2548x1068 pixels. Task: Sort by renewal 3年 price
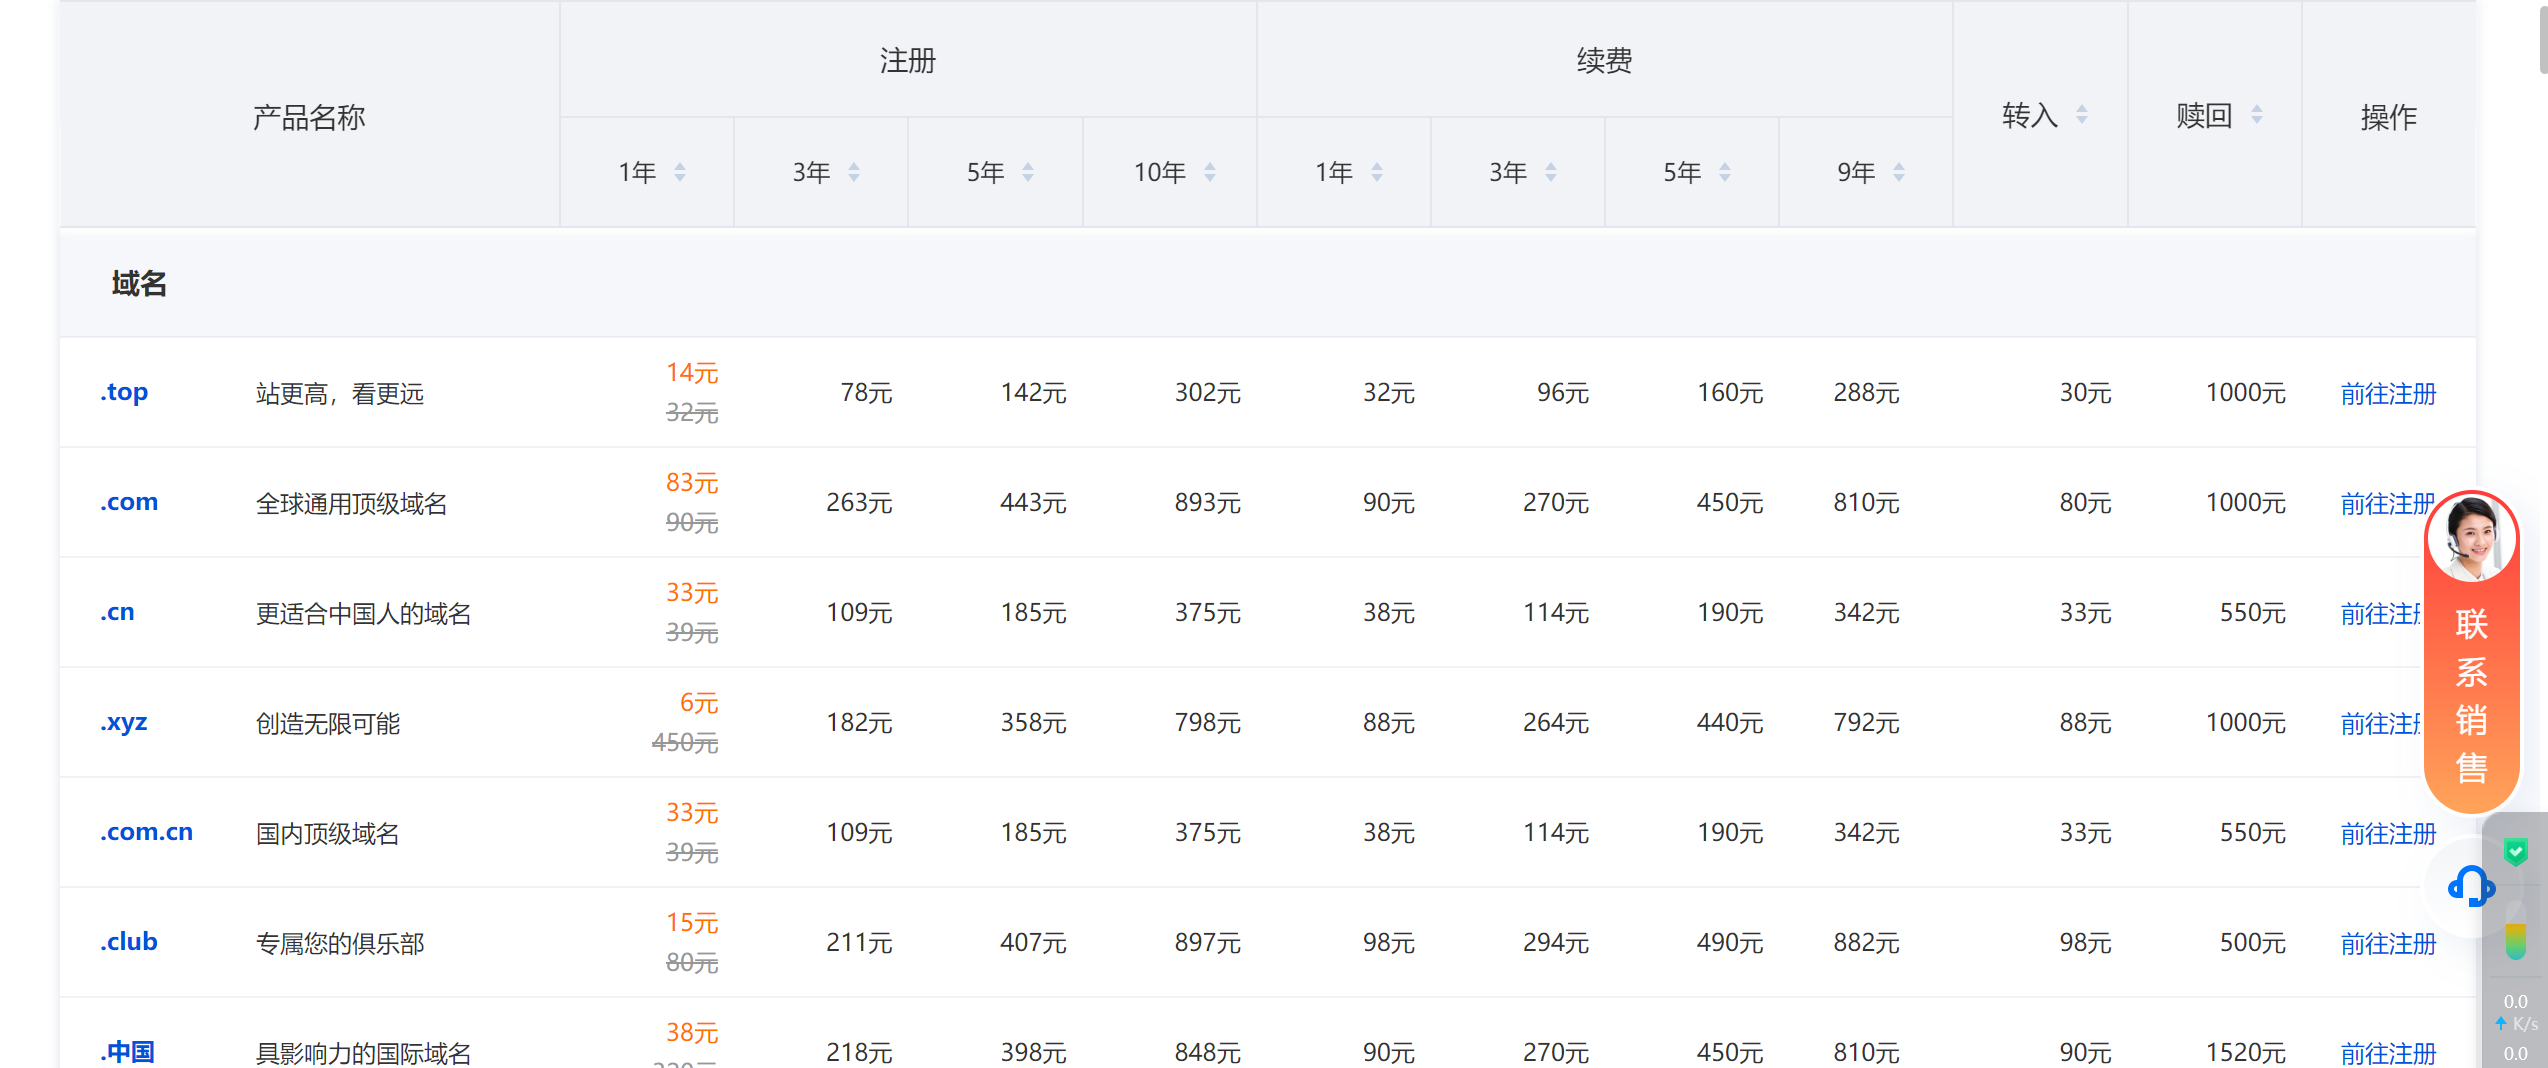1551,172
